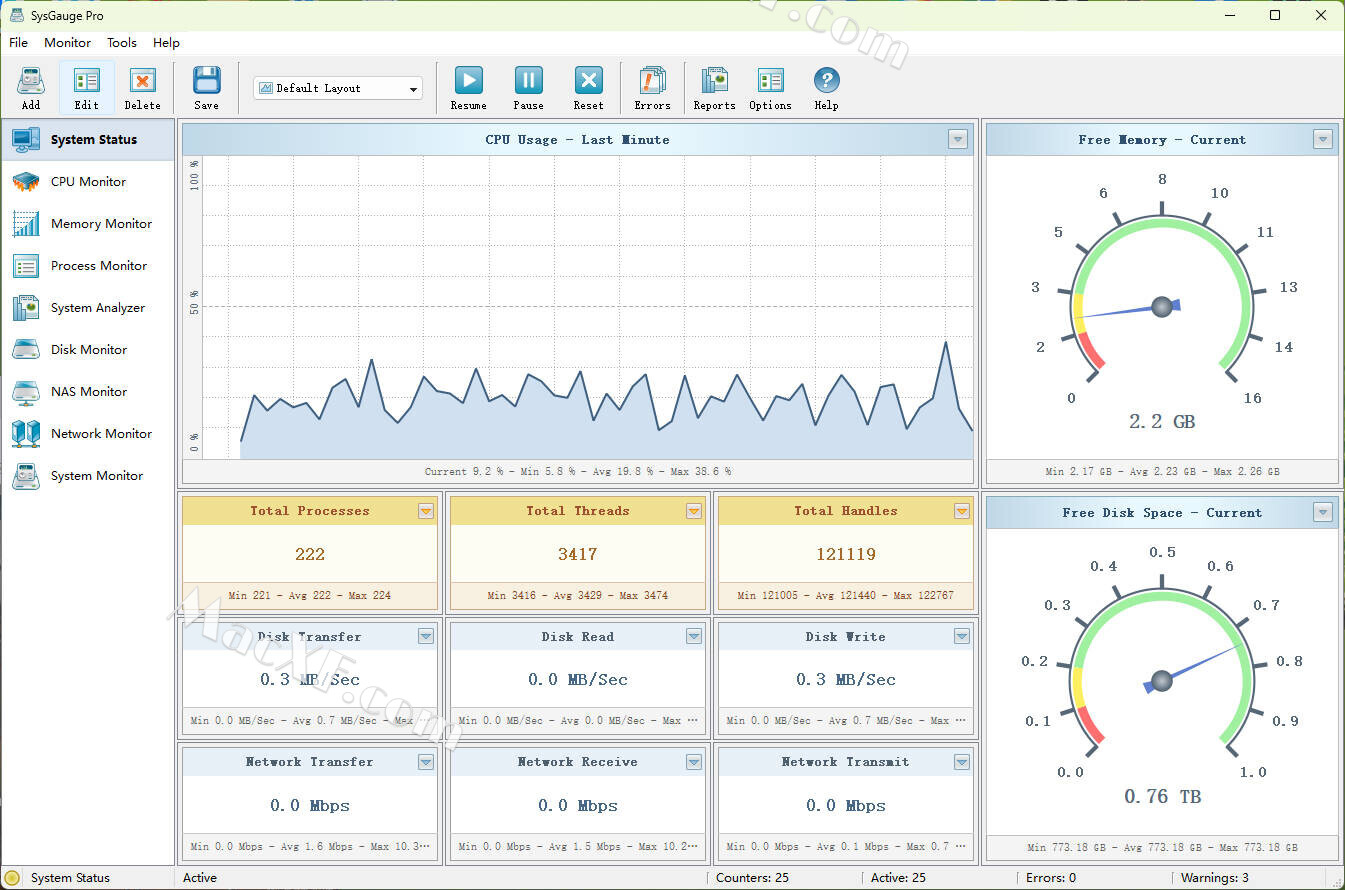
Task: Open the Tools menu
Action: pos(122,43)
